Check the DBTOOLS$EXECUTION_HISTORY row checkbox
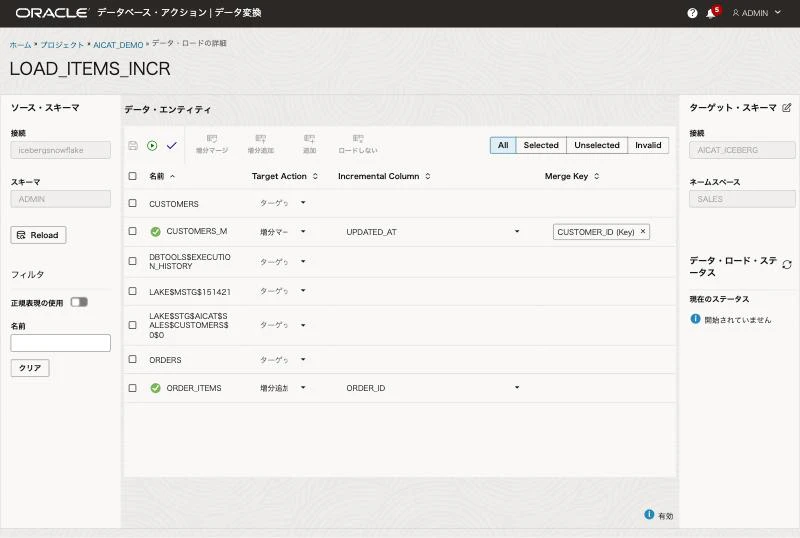800x538 pixels. coord(133,261)
